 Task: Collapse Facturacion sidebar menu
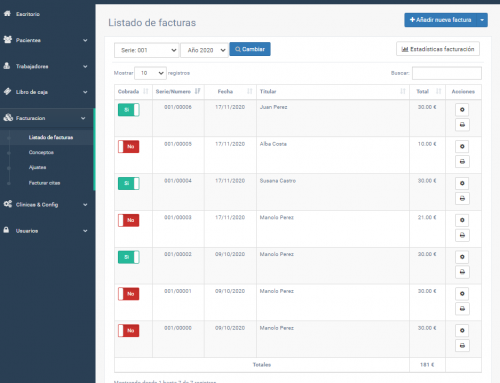[47, 118]
